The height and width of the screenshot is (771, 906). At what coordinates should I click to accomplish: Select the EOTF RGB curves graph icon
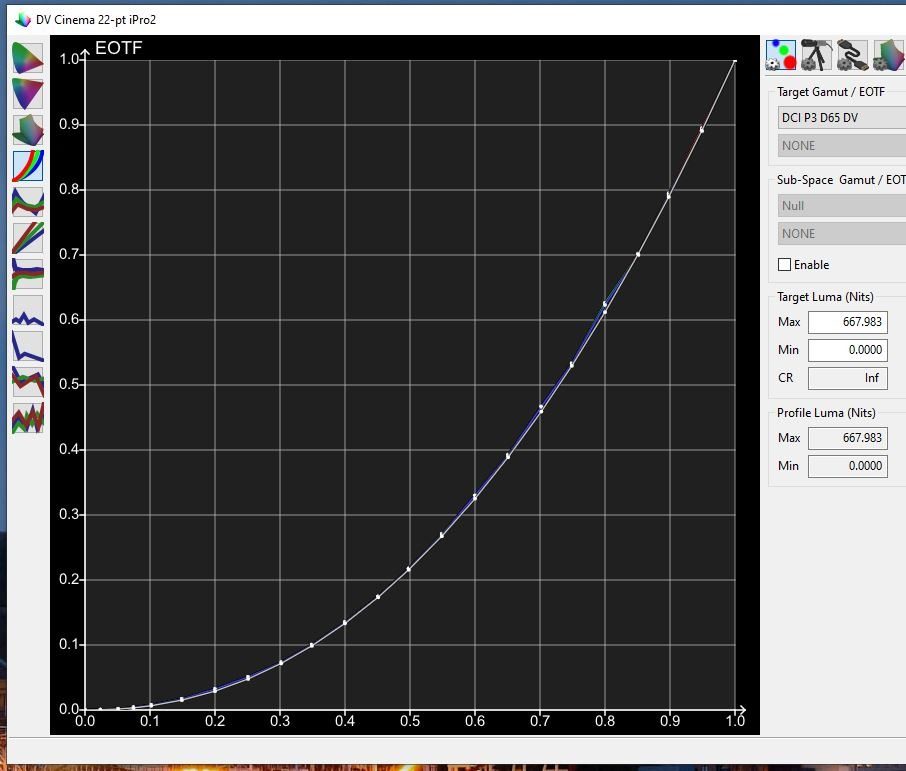coord(28,166)
